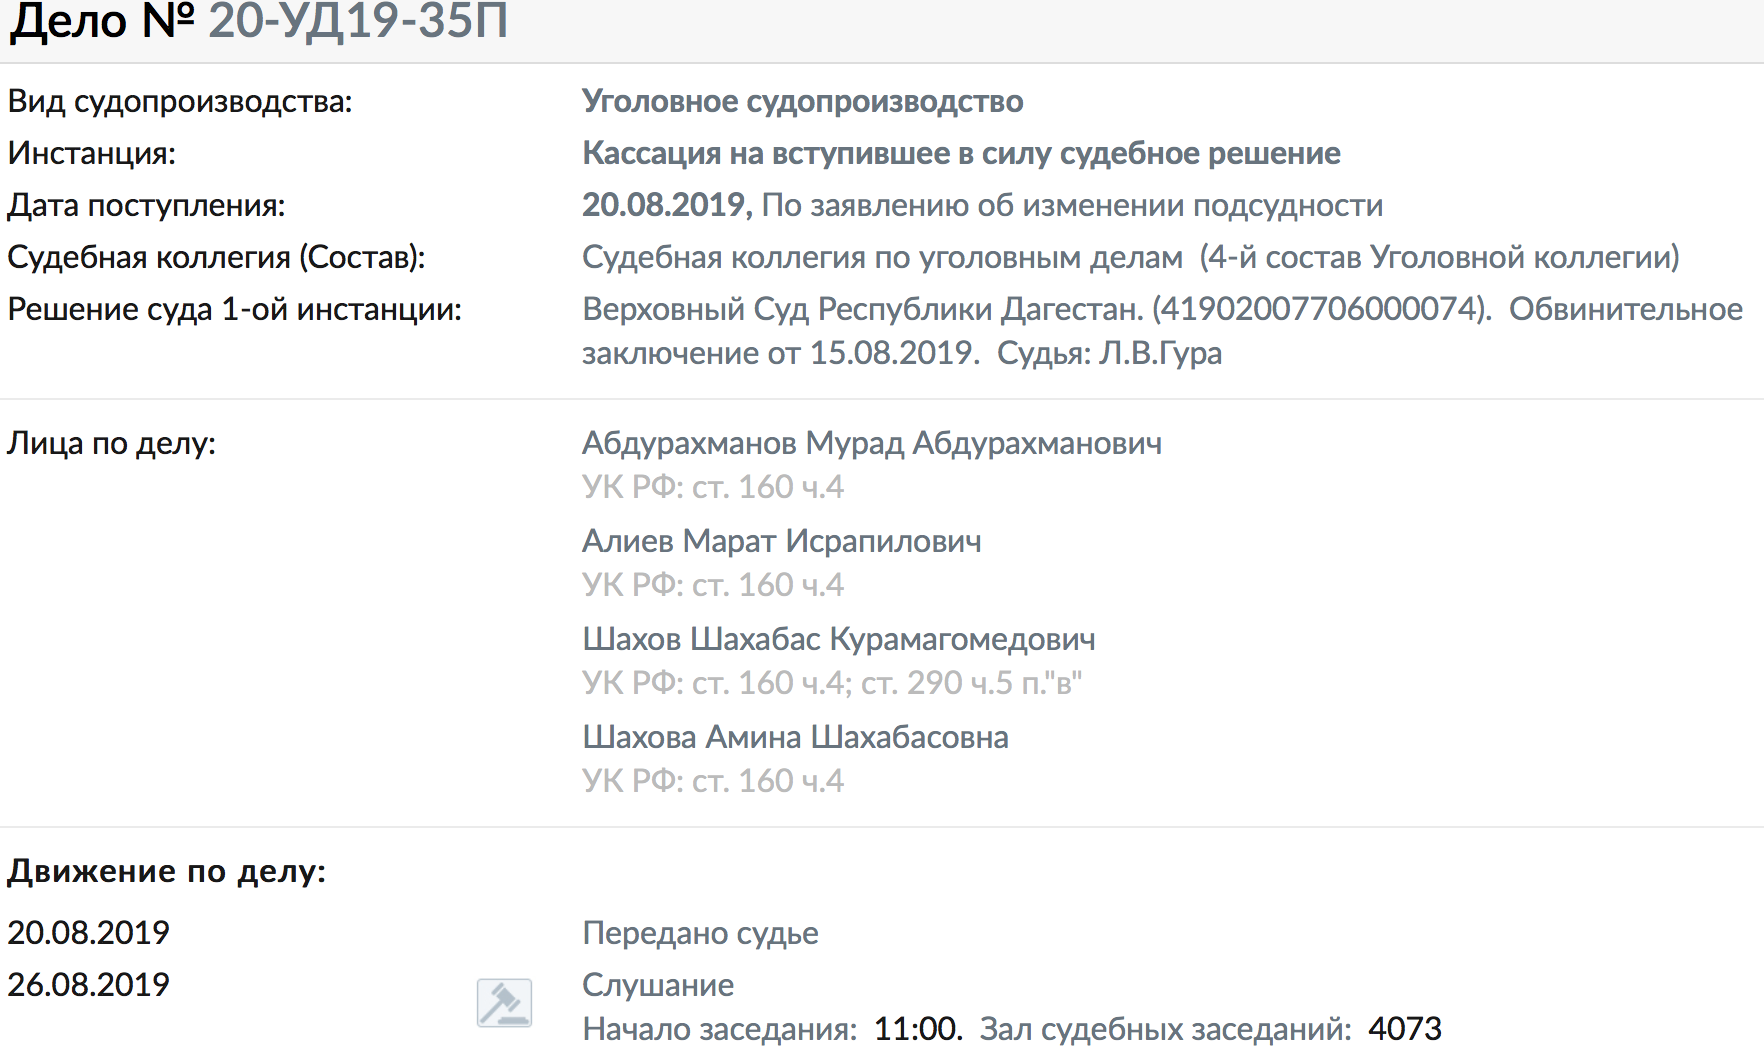
Task: Click 'Лица по делу:' label
Action: 112,443
